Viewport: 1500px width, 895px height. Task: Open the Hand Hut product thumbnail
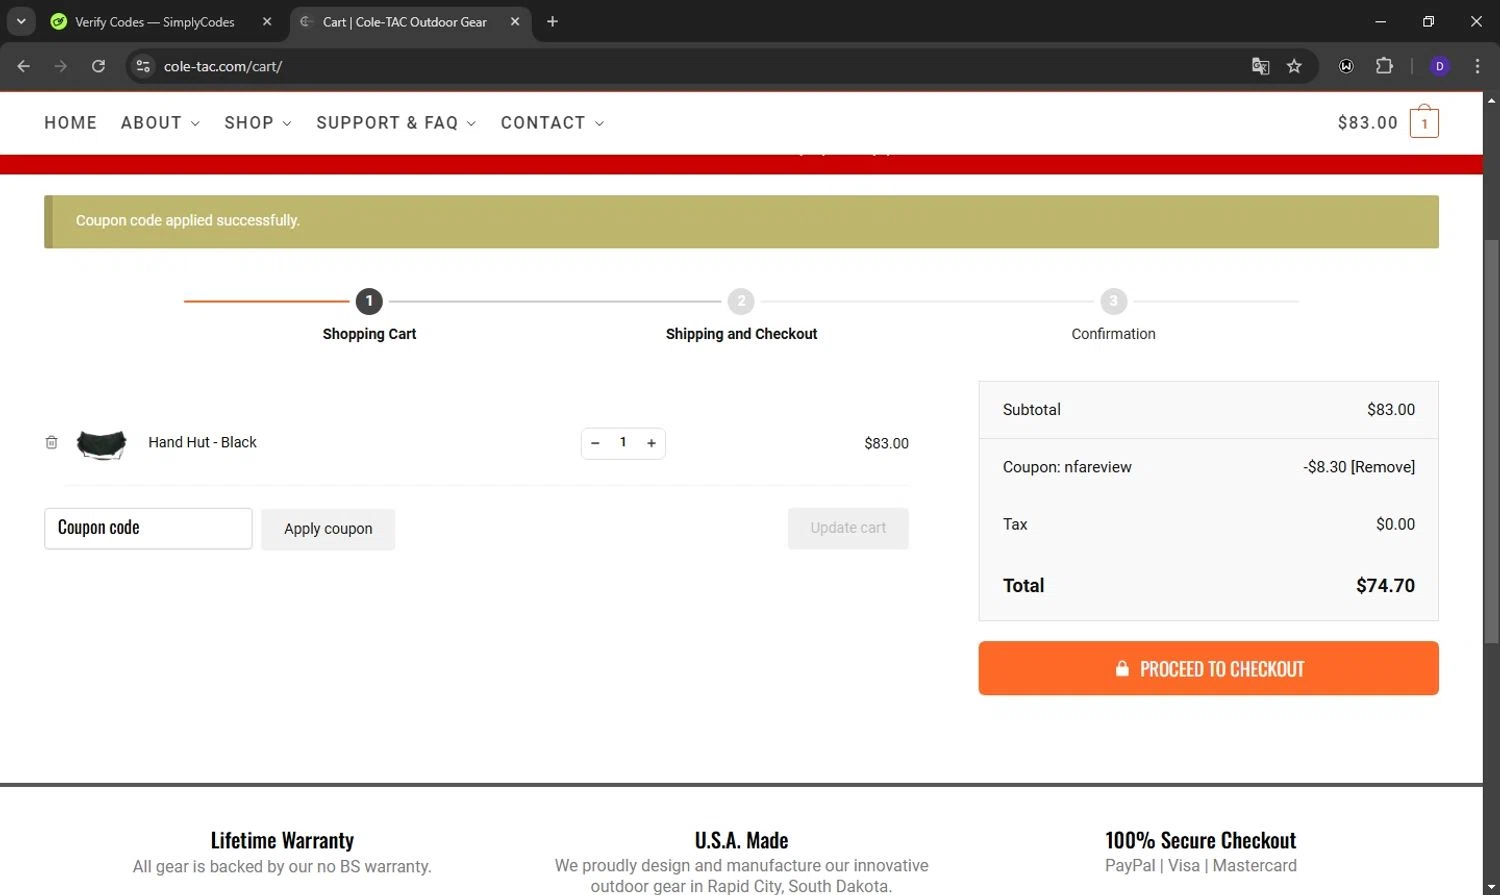[x=102, y=444]
